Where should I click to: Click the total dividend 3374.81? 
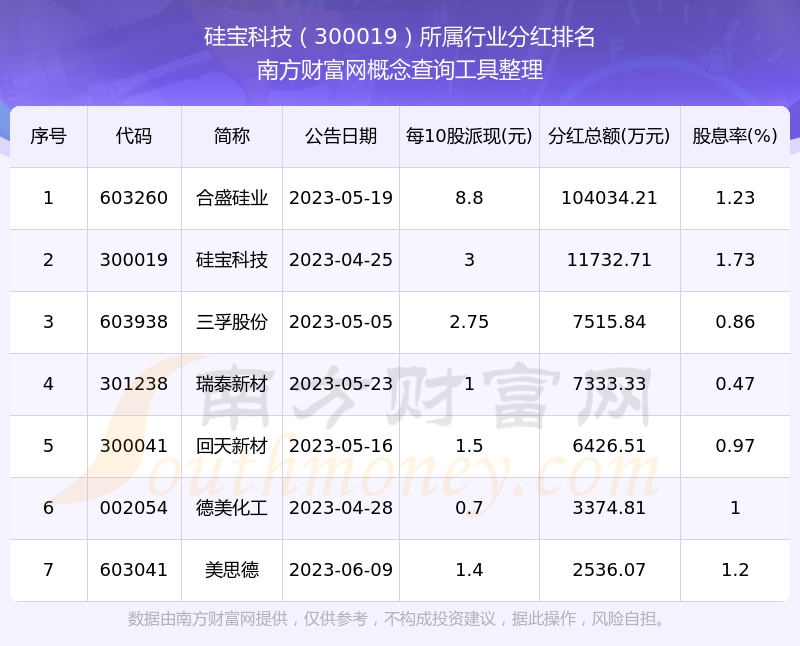click(x=609, y=508)
